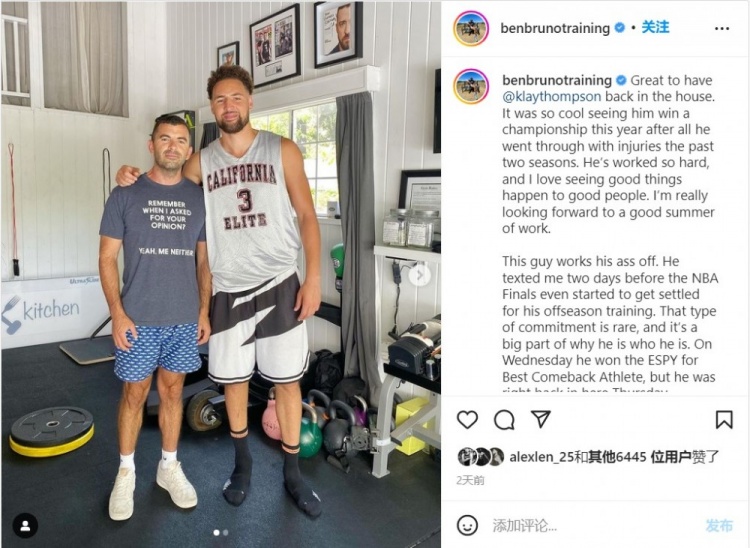The height and width of the screenshot is (548, 750).
Task: Like the post with the heart icon
Action: coord(467,419)
